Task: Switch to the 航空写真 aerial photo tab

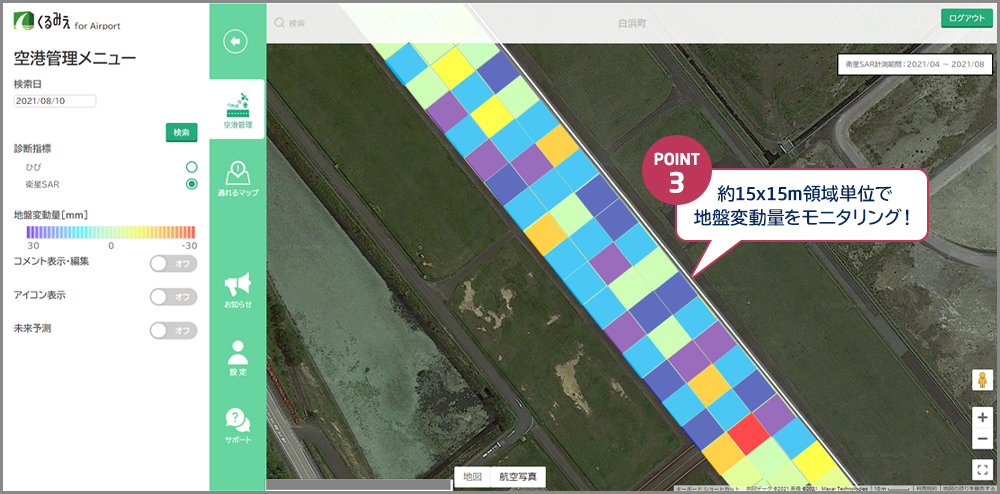Action: pos(518,477)
